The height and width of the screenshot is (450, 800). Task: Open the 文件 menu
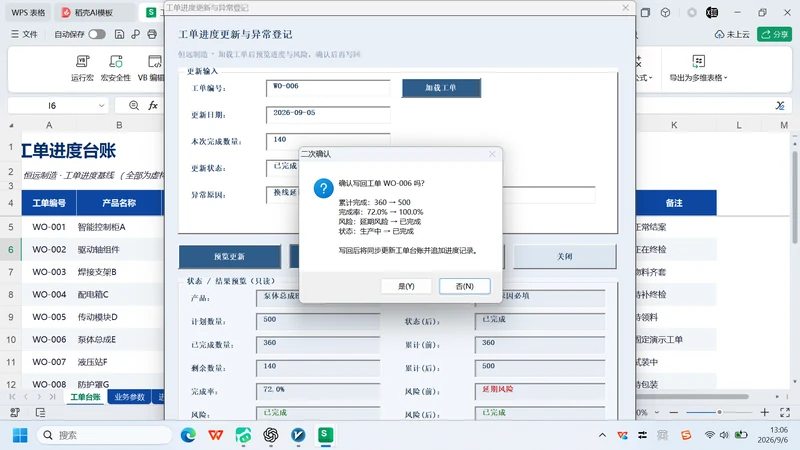coord(24,34)
